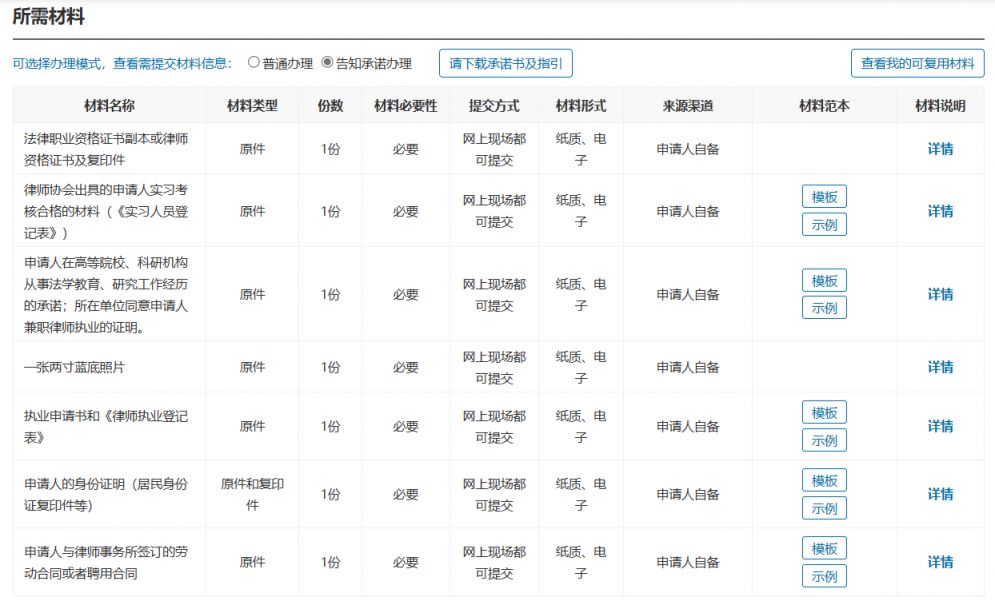This screenshot has width=995, height=613.
Task: Open 详情 for 劳动合同或者聘用合同 row
Action: point(941,561)
